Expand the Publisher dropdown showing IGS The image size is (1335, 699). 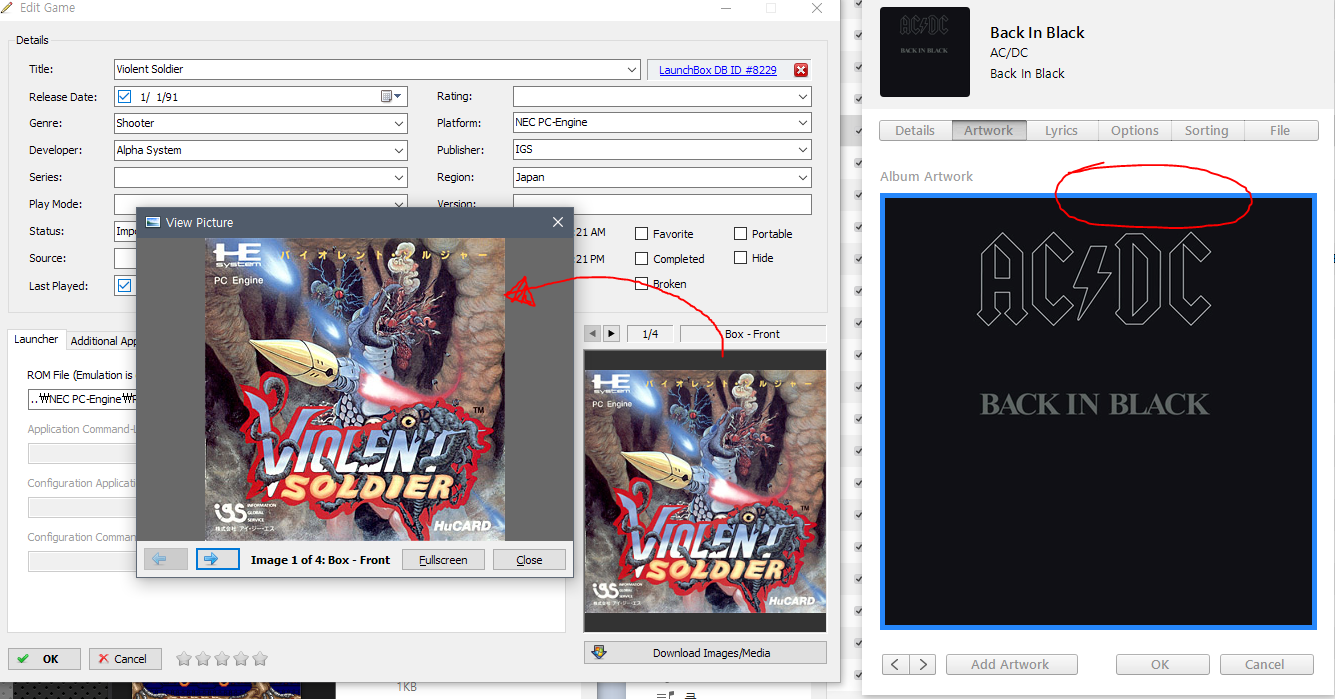803,150
